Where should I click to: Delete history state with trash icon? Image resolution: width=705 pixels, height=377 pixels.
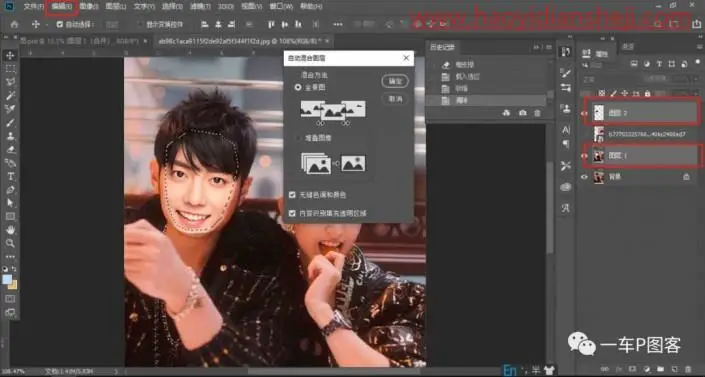tap(537, 113)
